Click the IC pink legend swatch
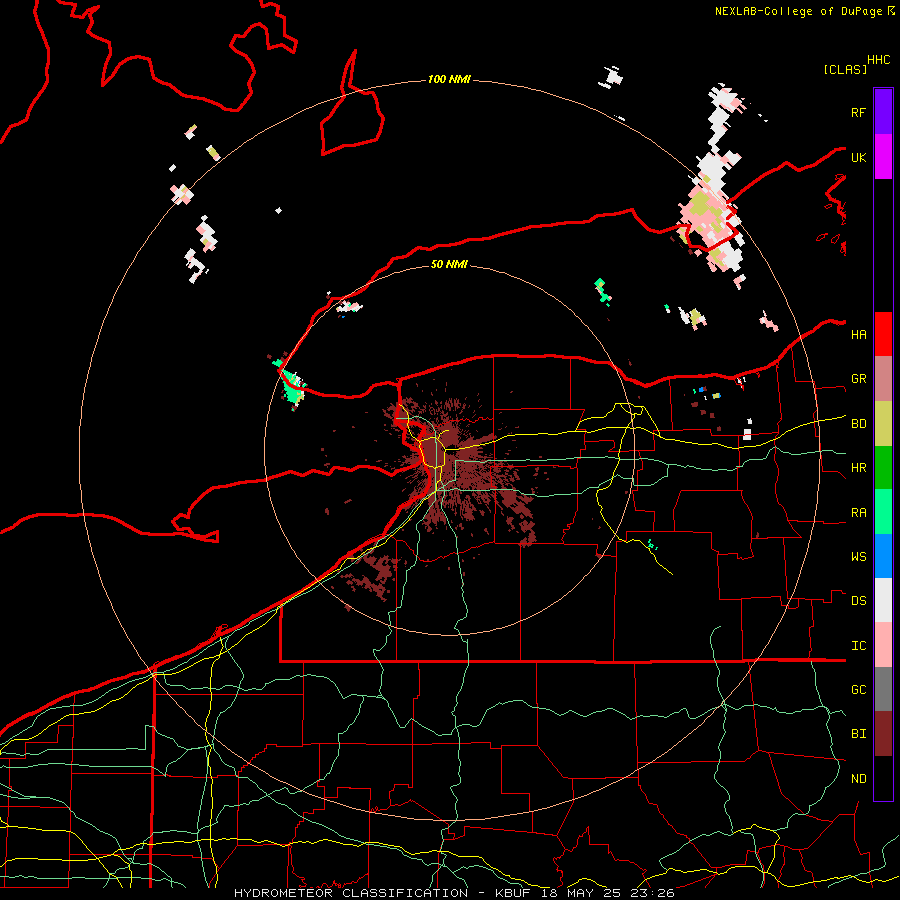 click(883, 645)
